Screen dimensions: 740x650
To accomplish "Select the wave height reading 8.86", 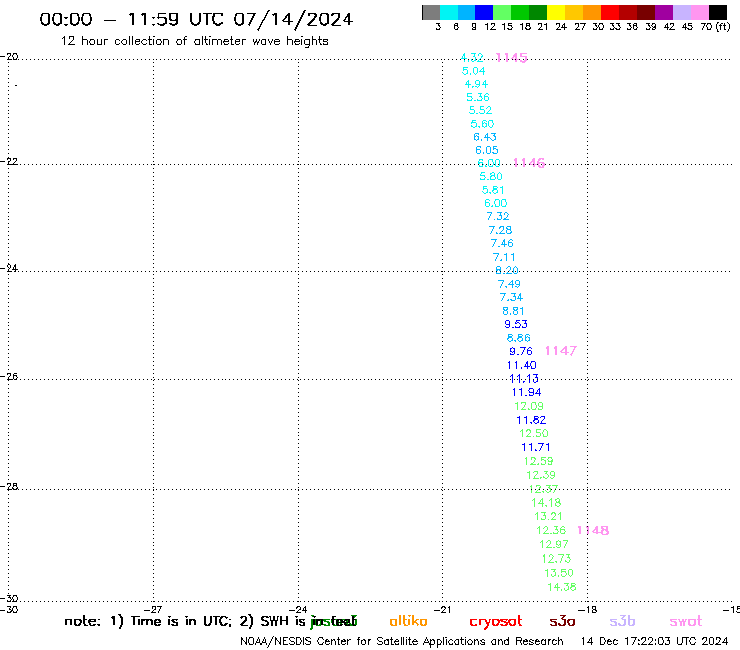I will coord(519,338).
